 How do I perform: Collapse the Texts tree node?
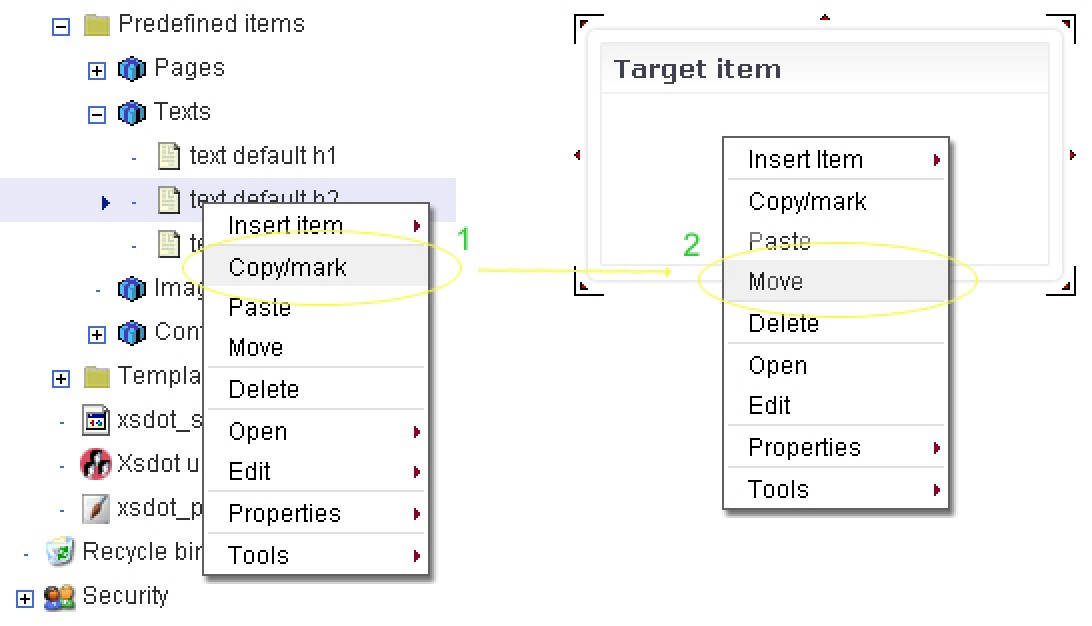[x=97, y=115]
